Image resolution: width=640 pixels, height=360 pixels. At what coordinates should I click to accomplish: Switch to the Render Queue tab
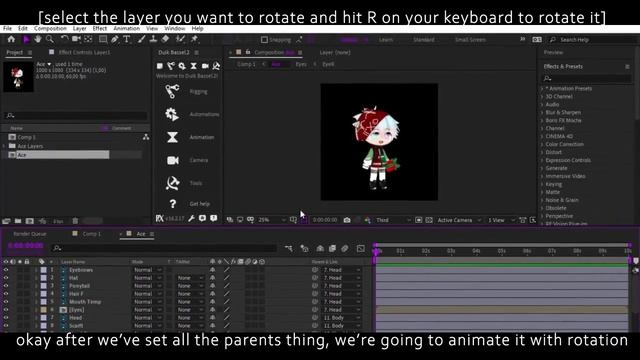pos(30,234)
